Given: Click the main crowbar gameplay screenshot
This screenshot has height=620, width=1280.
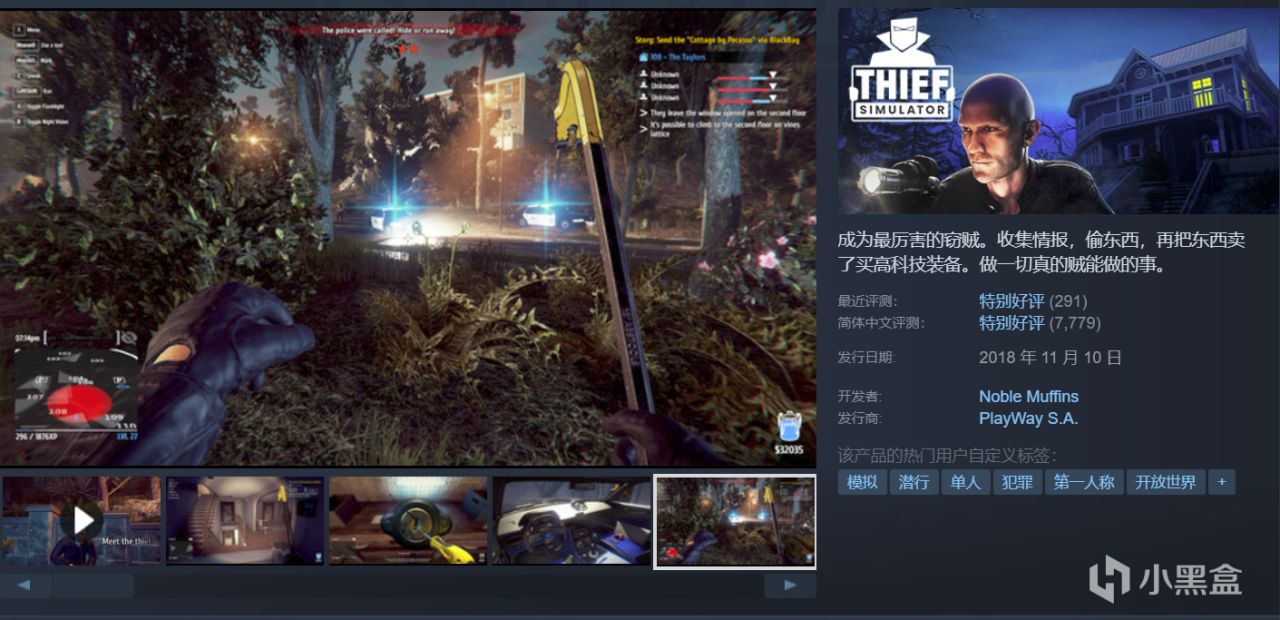Looking at the screenshot, I should pyautogui.click(x=408, y=238).
